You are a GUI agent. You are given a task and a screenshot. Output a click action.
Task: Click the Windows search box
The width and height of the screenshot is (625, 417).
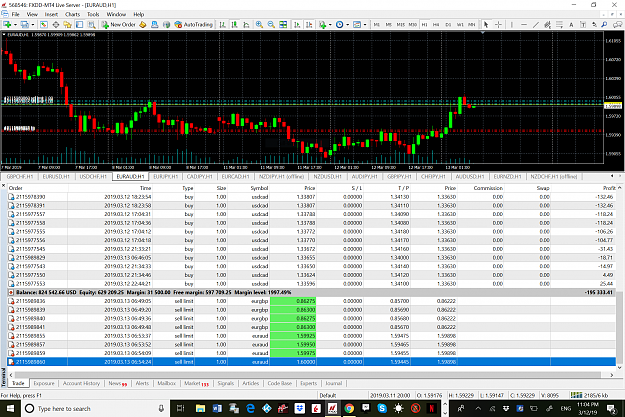tap(95, 409)
